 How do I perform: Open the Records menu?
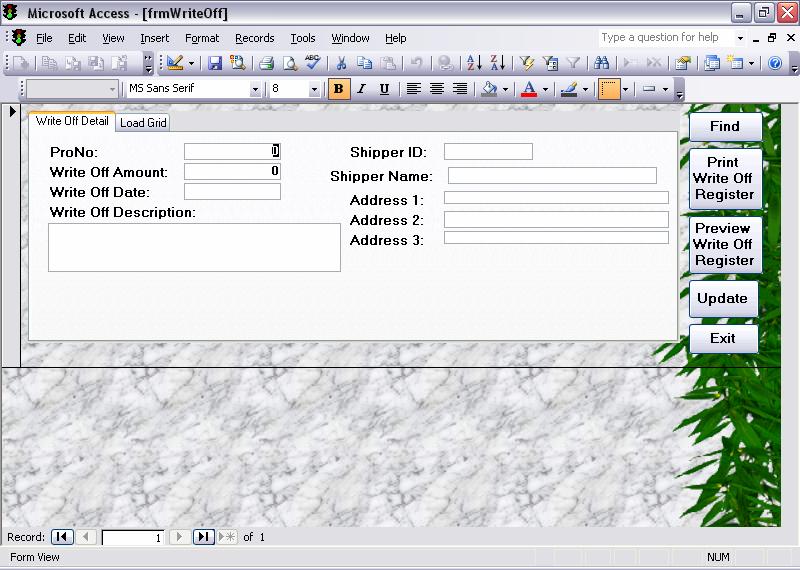(254, 38)
